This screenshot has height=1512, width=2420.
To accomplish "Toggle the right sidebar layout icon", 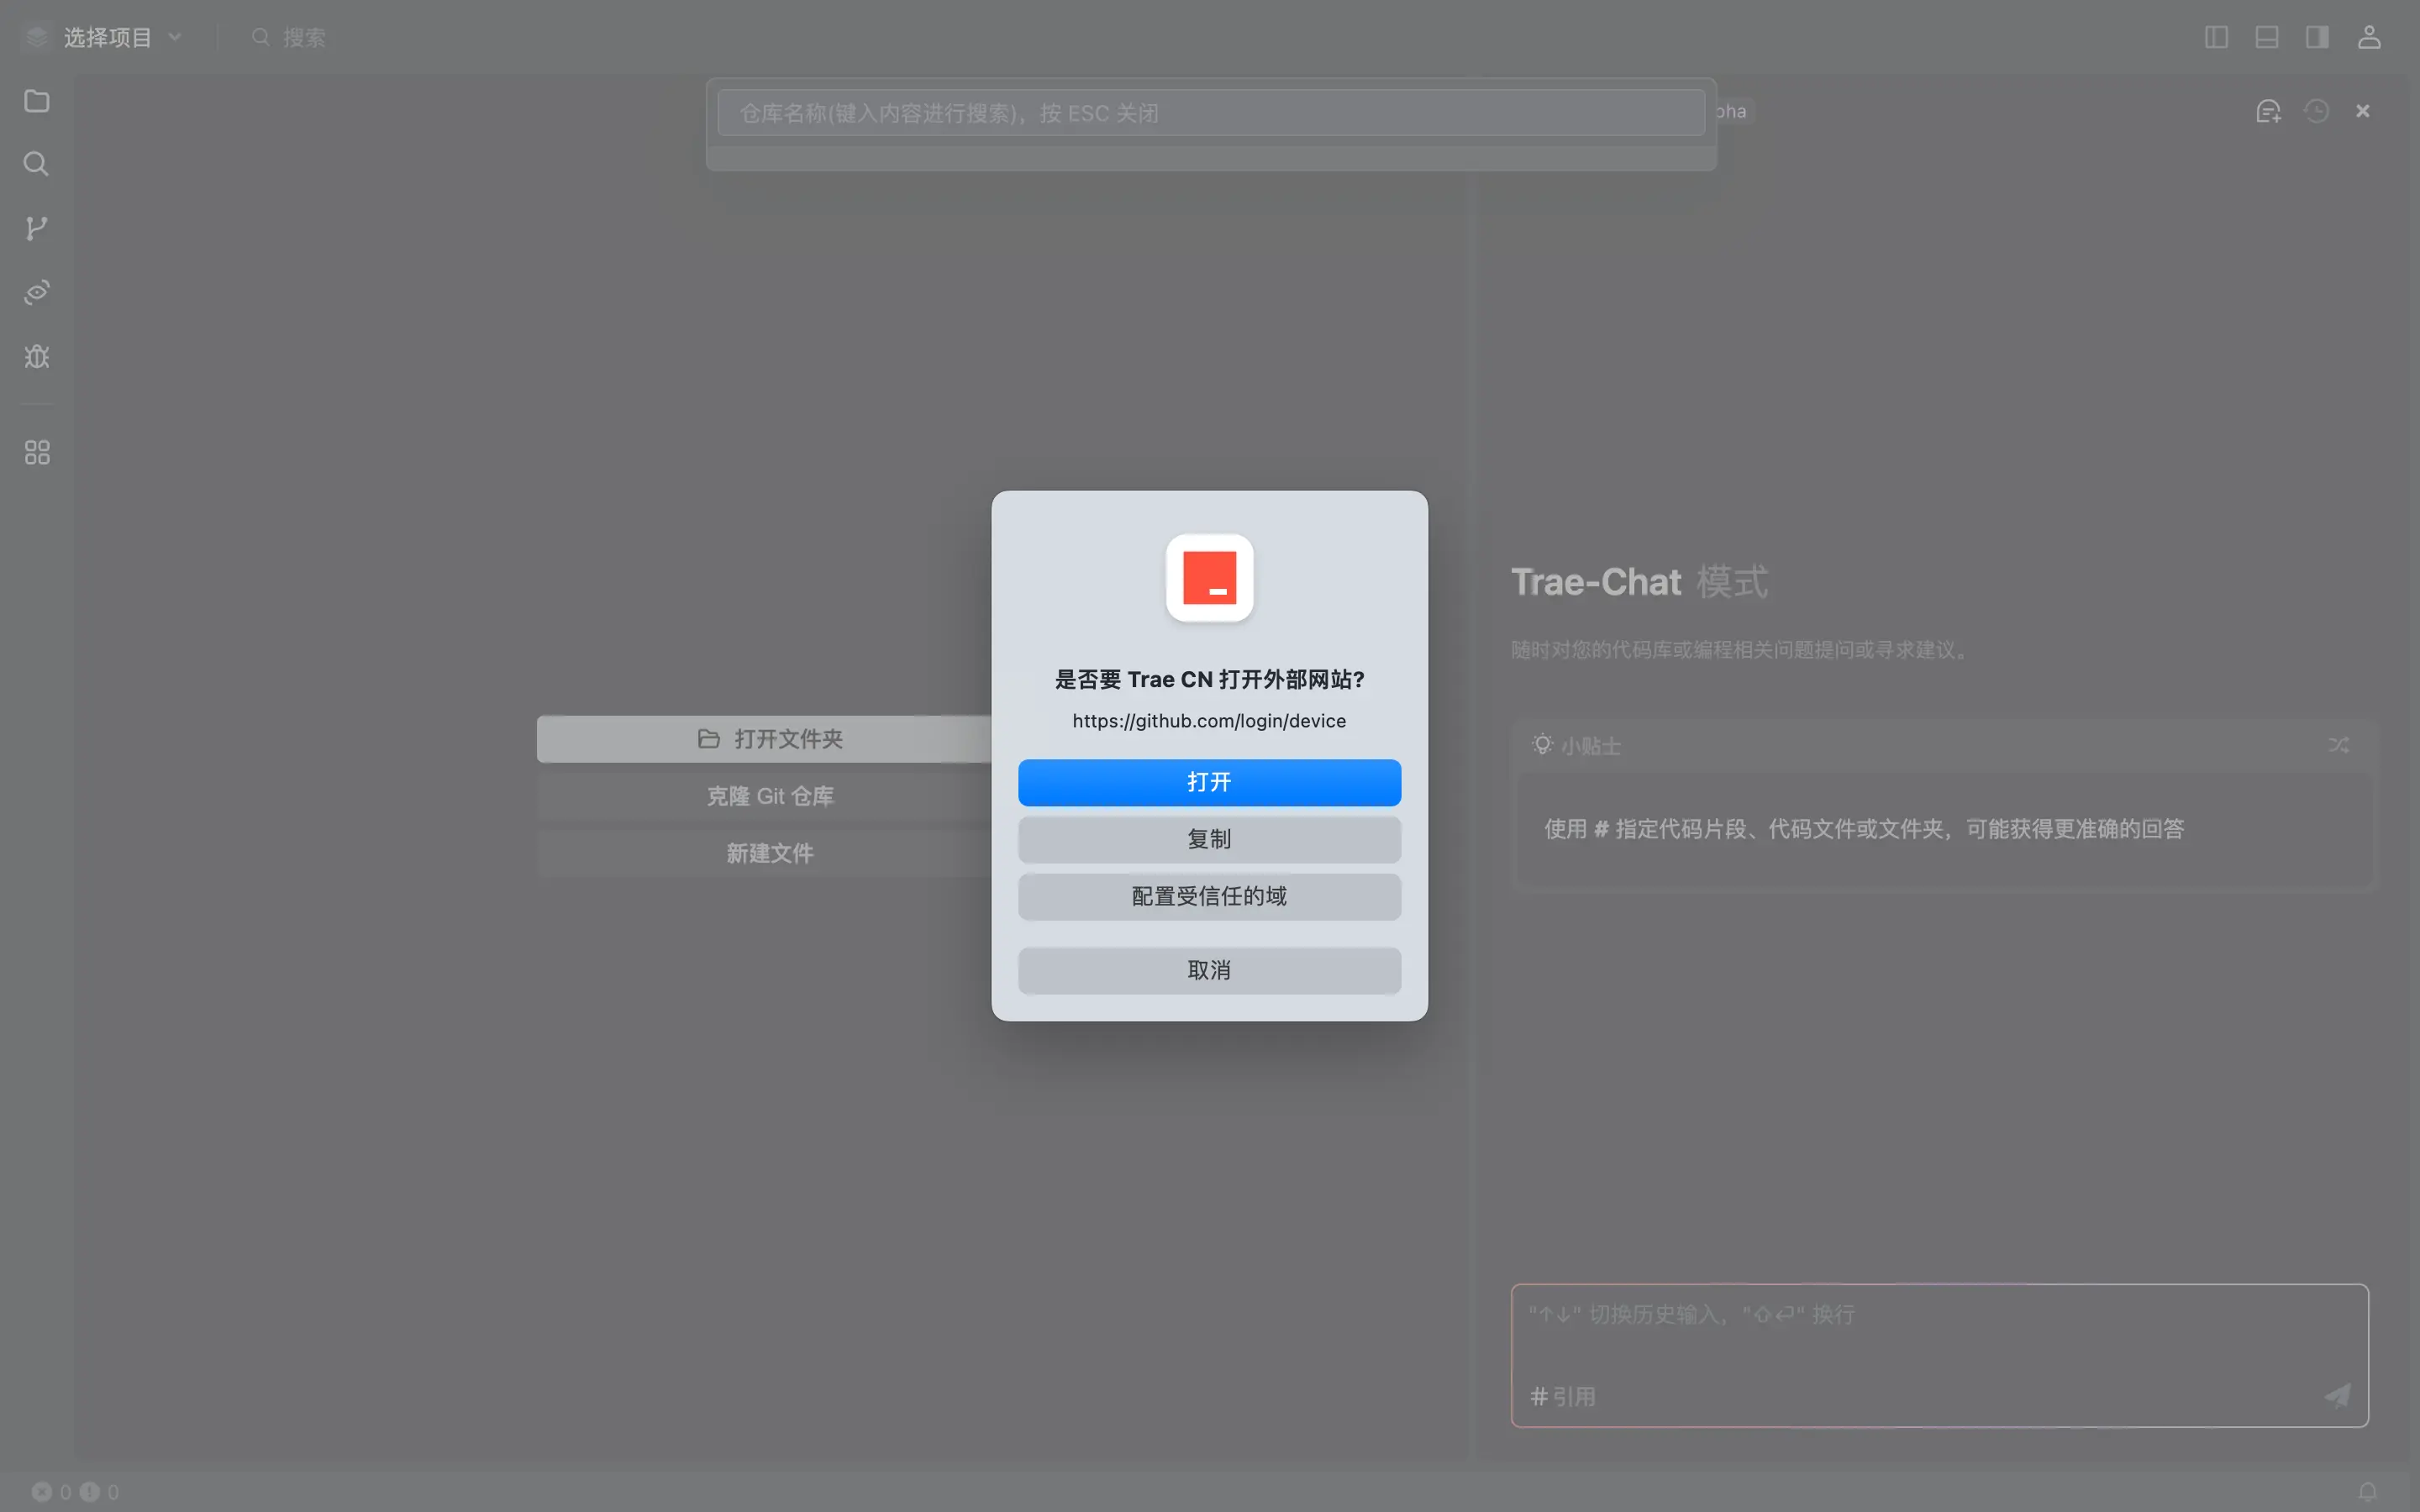I will pyautogui.click(x=2317, y=37).
